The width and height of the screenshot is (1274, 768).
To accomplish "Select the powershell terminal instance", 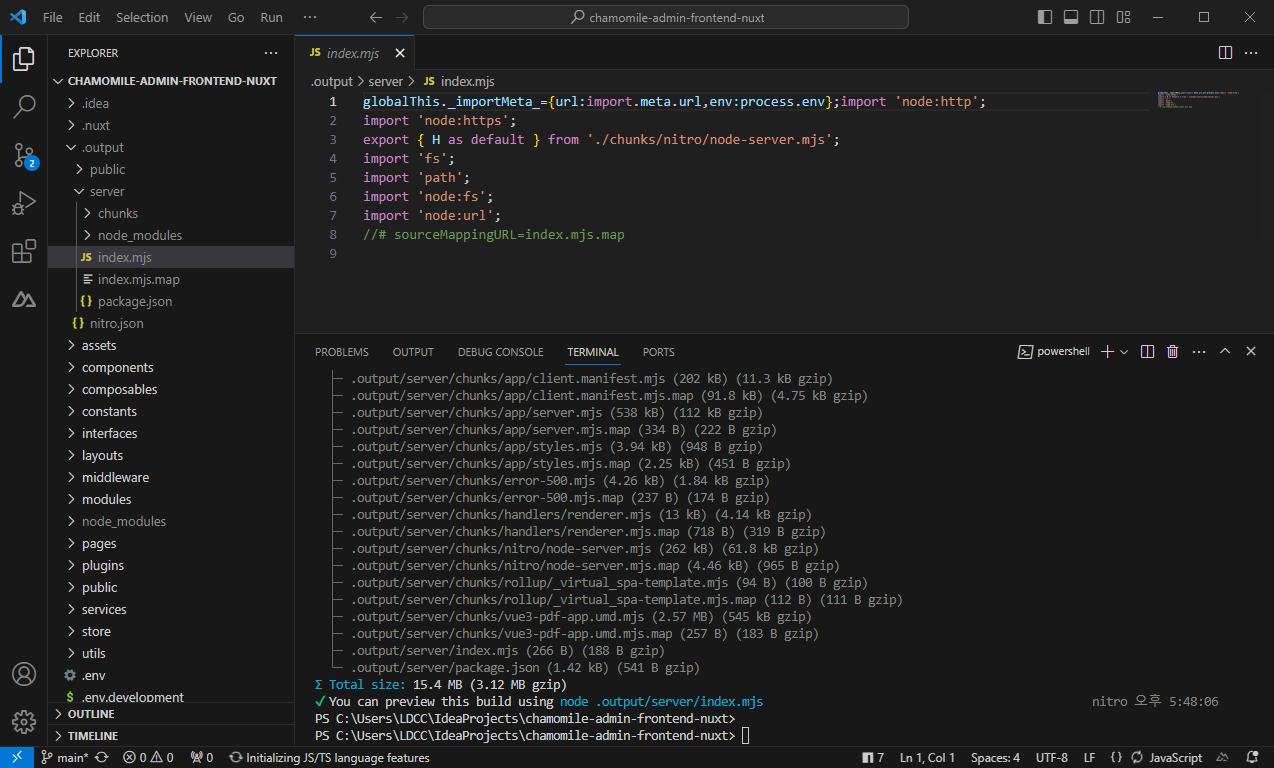I will pyautogui.click(x=1055, y=352).
